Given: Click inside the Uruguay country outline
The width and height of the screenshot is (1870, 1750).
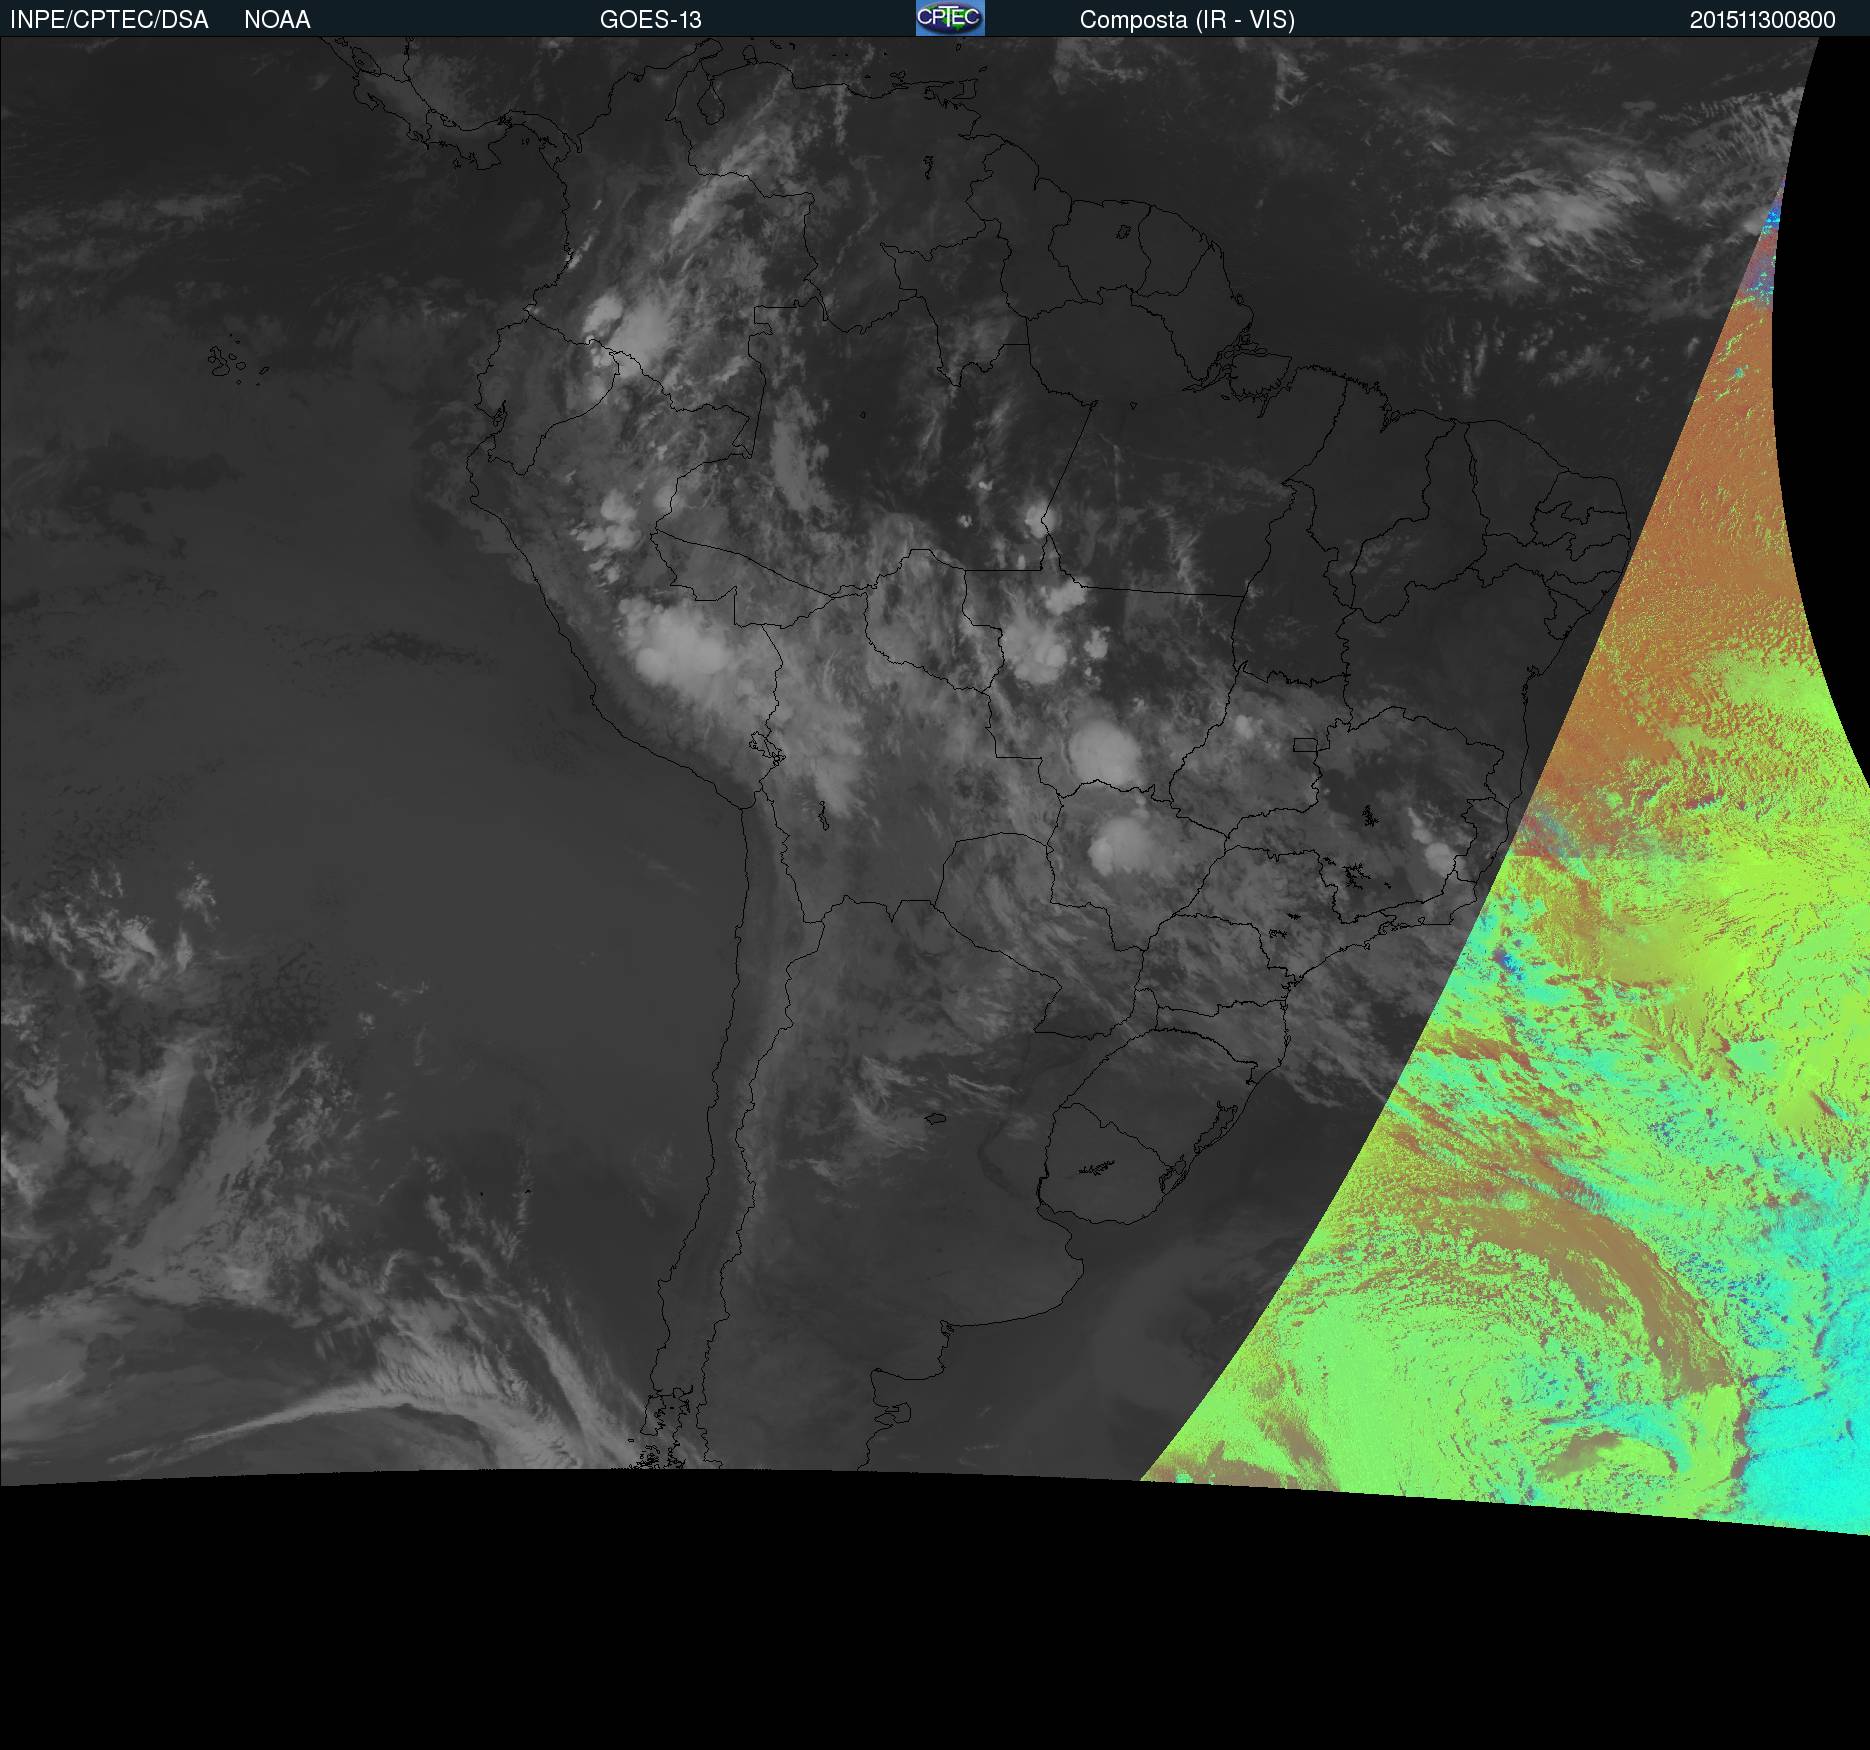Looking at the screenshot, I should click(x=1110, y=1160).
